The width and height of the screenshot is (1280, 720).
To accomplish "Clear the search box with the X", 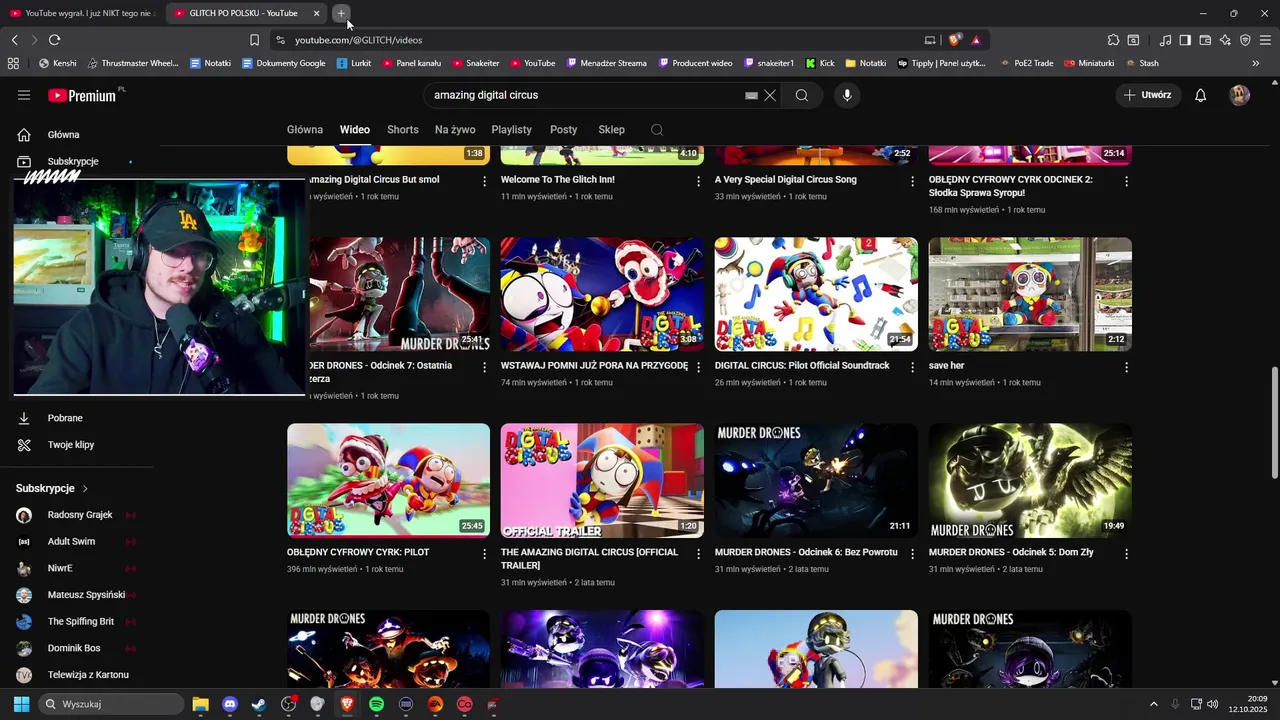I will tap(770, 95).
